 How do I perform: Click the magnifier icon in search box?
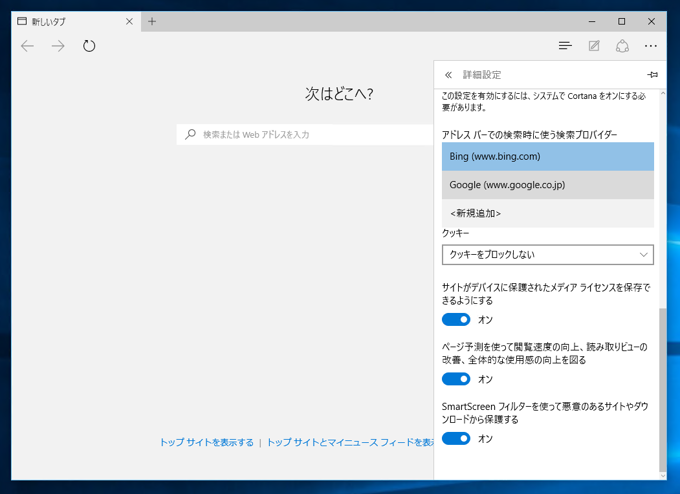[x=190, y=134]
